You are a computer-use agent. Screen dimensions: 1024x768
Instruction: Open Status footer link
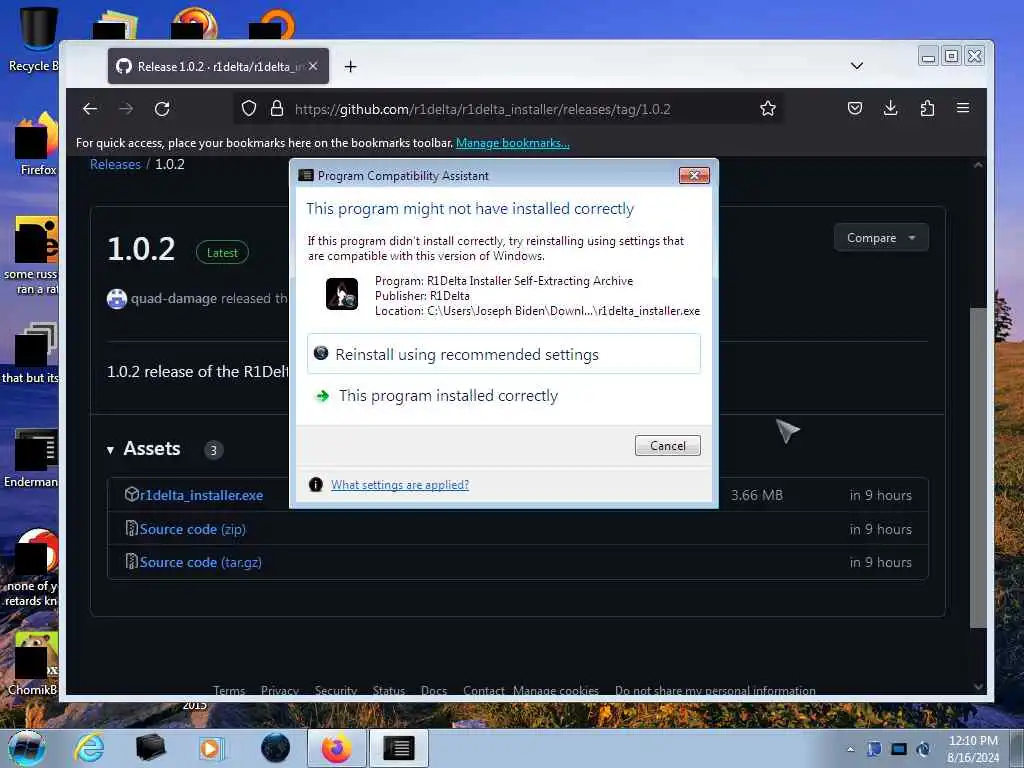389,690
